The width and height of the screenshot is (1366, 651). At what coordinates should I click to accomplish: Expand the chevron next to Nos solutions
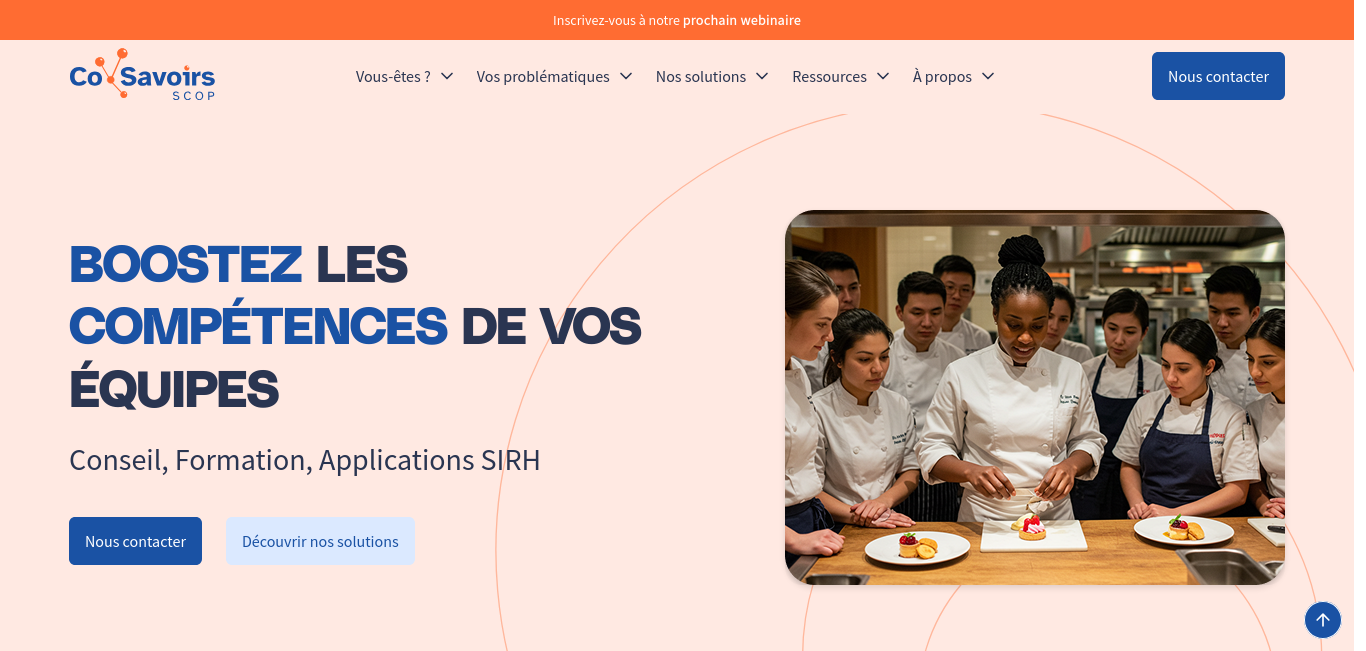pos(762,76)
